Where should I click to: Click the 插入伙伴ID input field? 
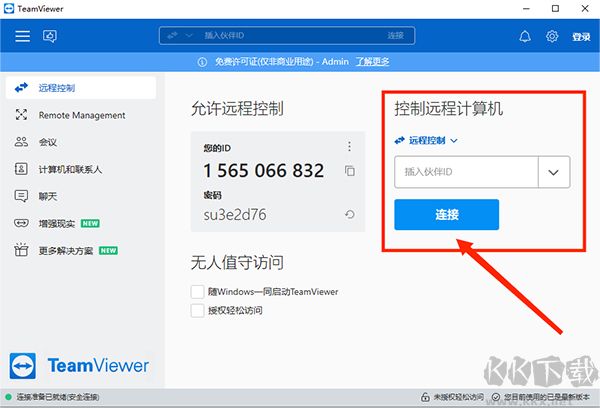coord(466,172)
